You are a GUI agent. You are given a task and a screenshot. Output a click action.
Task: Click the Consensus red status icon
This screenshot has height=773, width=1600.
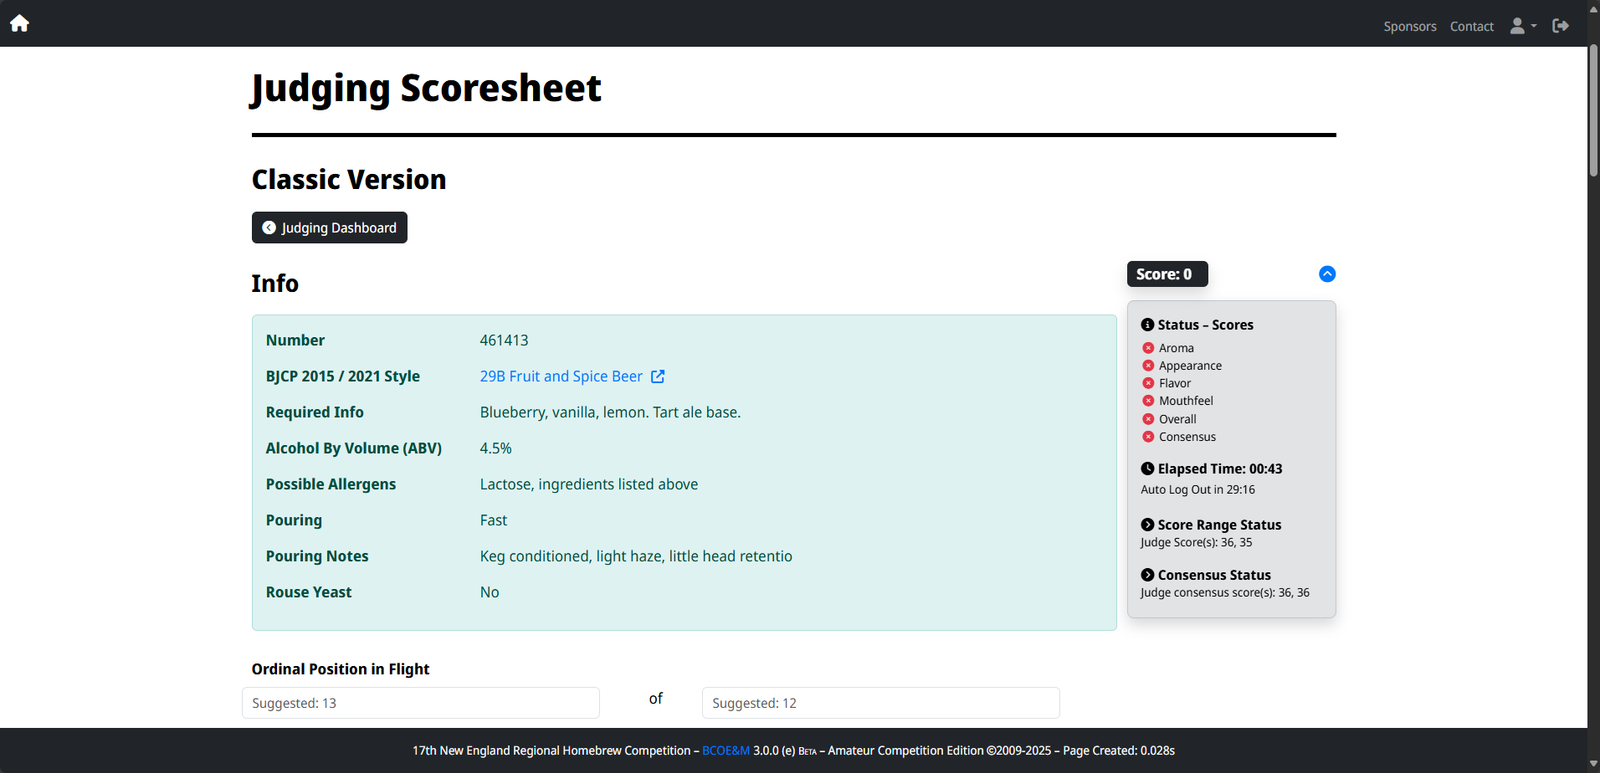pos(1148,437)
